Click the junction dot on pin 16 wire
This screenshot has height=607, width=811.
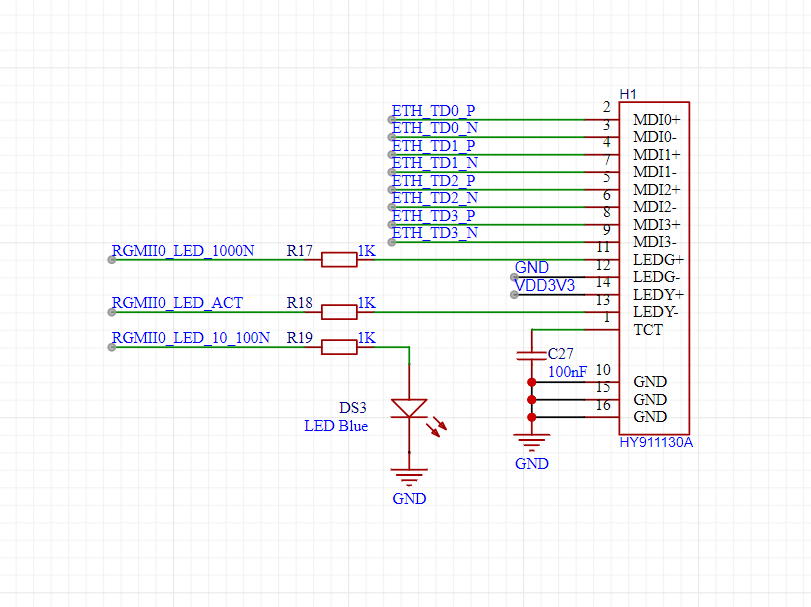[532, 417]
